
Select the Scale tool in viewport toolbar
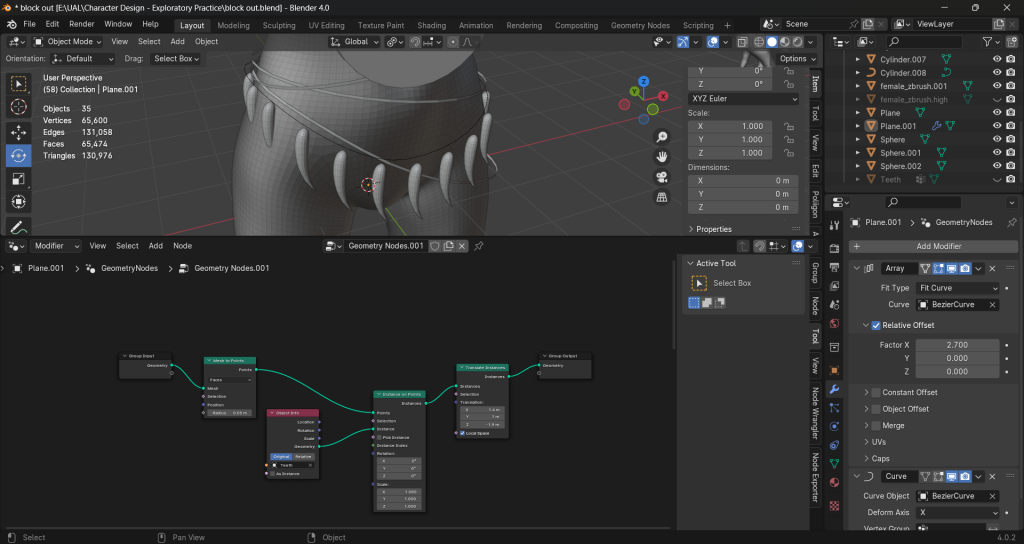click(x=18, y=179)
